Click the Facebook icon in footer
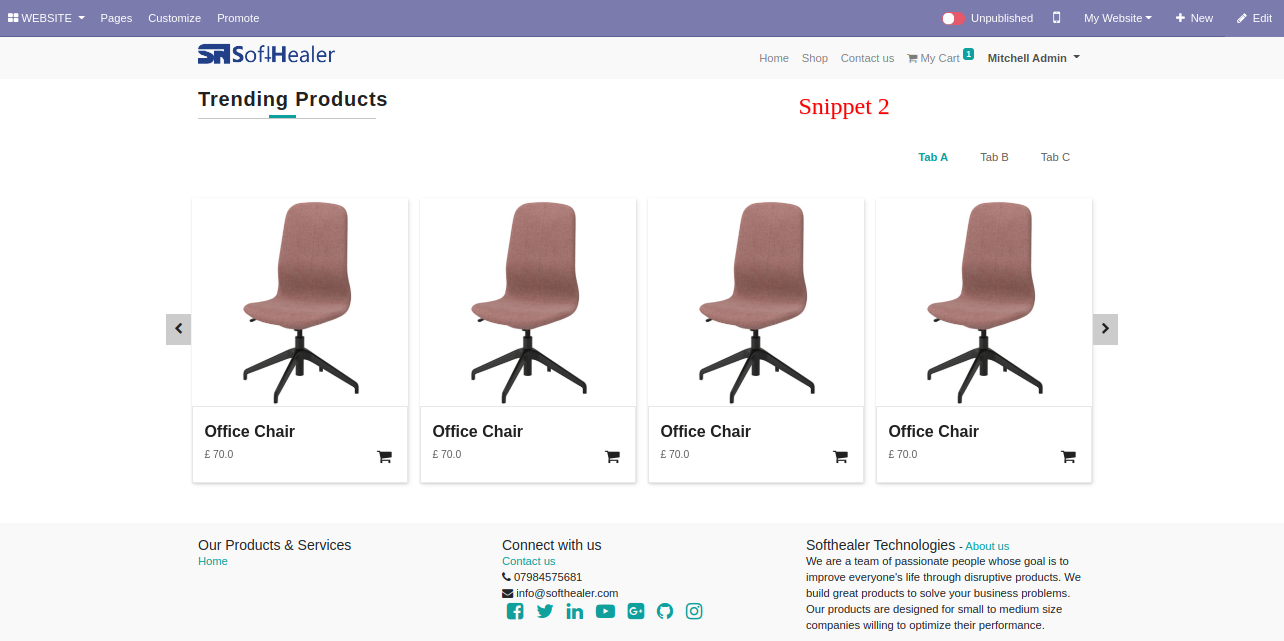Image resolution: width=1284 pixels, height=641 pixels. point(515,611)
